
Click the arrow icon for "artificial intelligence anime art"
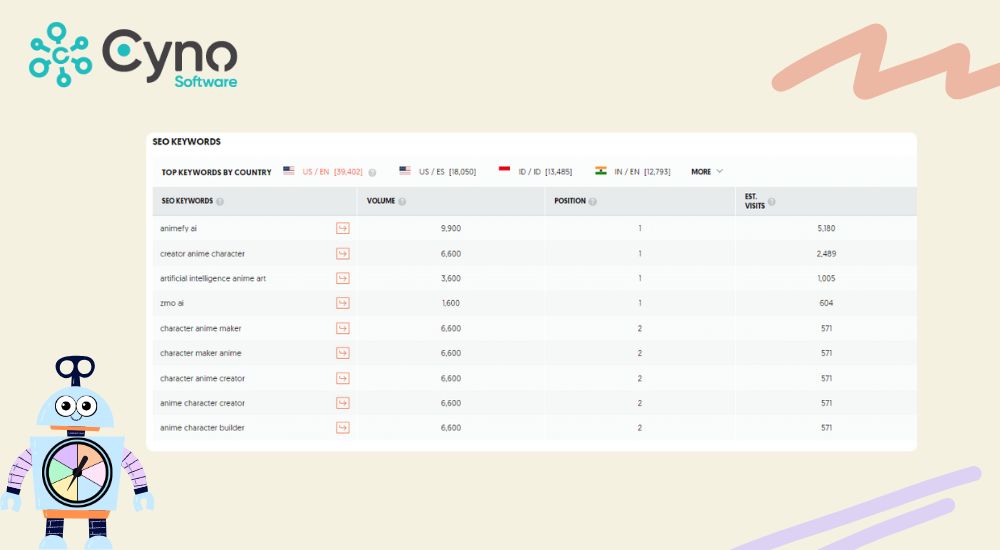pos(342,278)
